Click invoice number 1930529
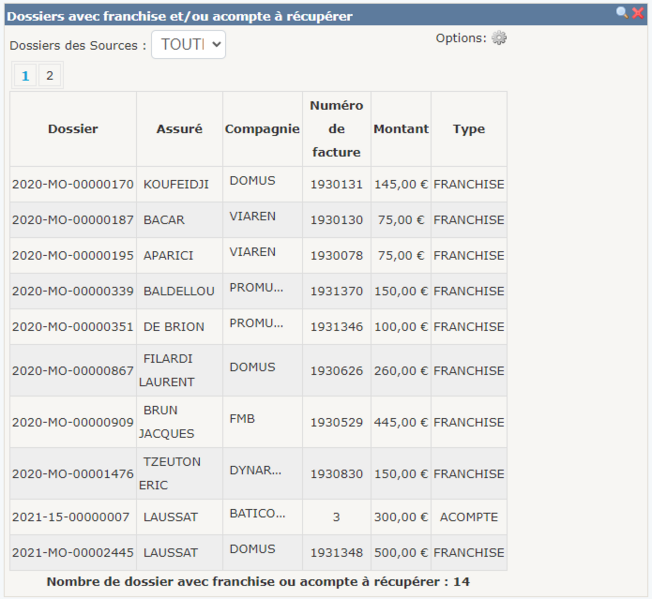652x599 pixels. 336,422
